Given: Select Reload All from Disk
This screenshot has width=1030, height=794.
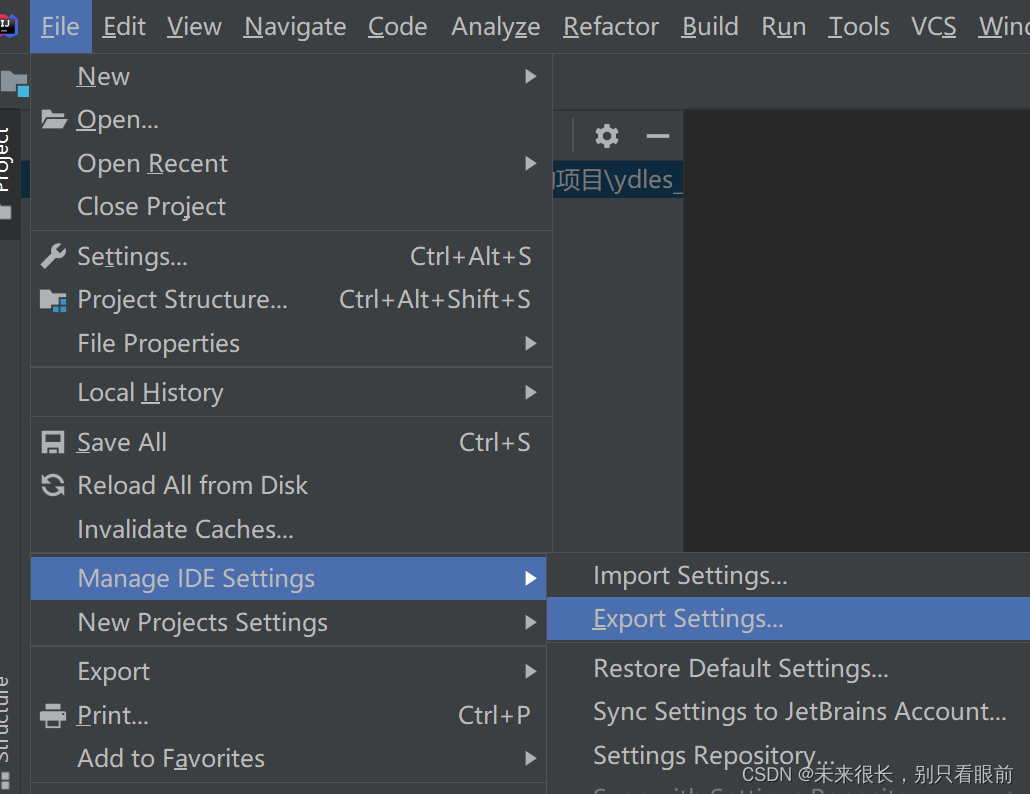Looking at the screenshot, I should [291, 485].
